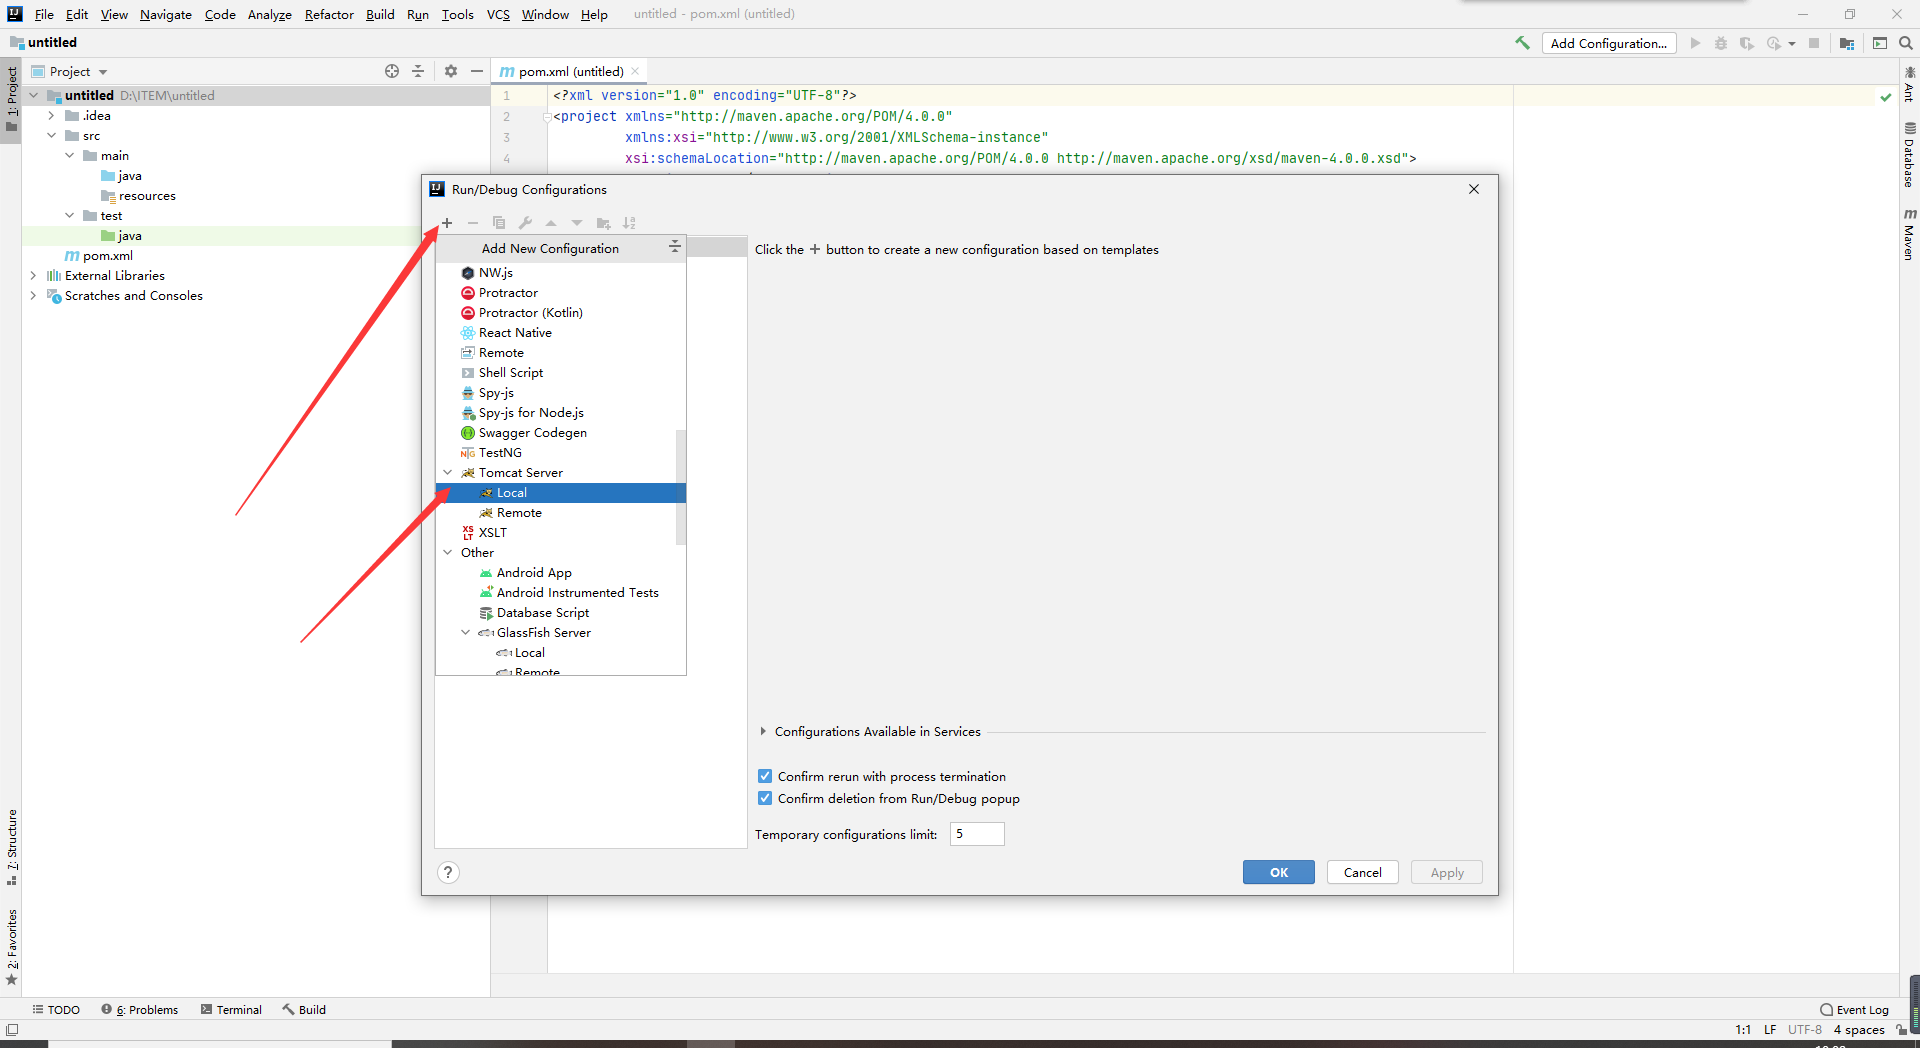Viewport: 1920px width, 1048px height.
Task: Open the Refactor menu
Action: coord(329,14)
